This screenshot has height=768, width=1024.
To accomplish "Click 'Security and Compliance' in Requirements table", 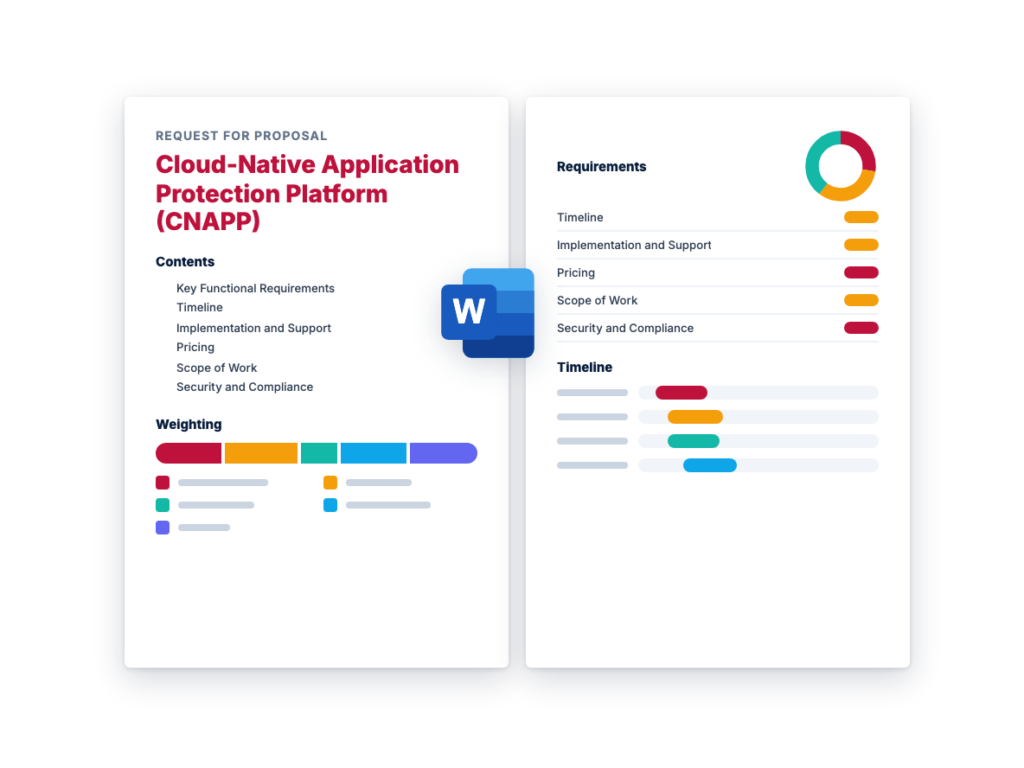I will click(x=625, y=328).
